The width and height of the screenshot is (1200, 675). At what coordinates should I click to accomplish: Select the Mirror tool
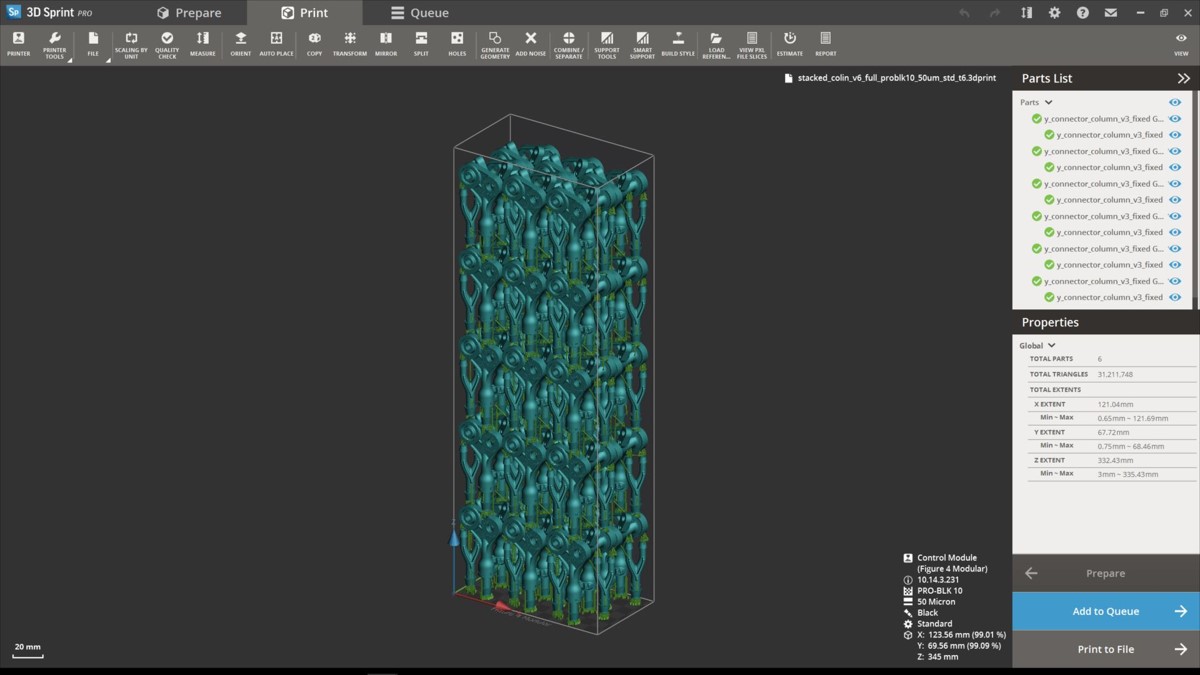tap(386, 44)
